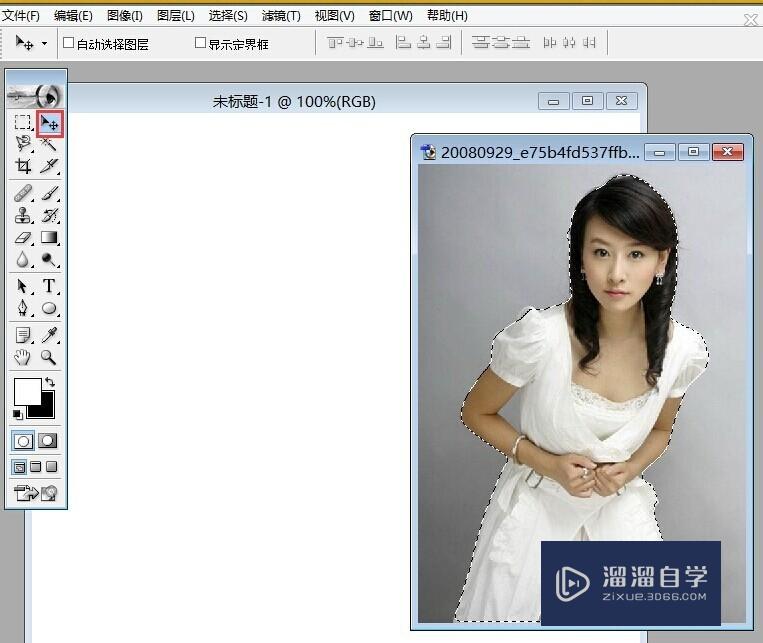Open the 编辑(E) menu

pyautogui.click(x=73, y=16)
